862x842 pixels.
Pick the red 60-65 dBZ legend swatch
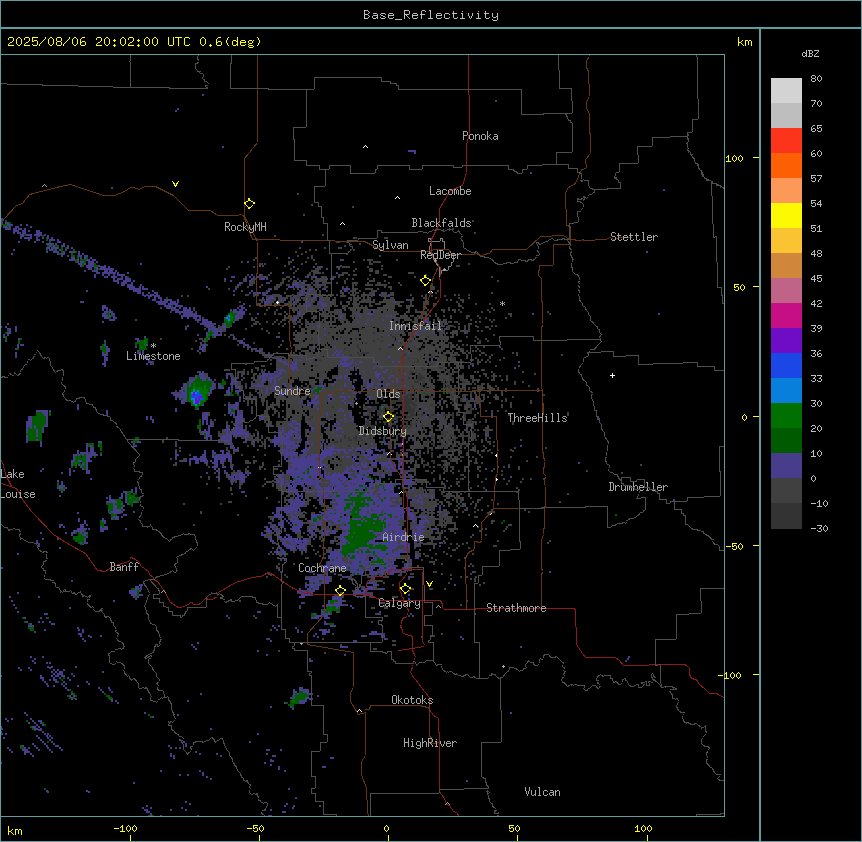(x=786, y=141)
